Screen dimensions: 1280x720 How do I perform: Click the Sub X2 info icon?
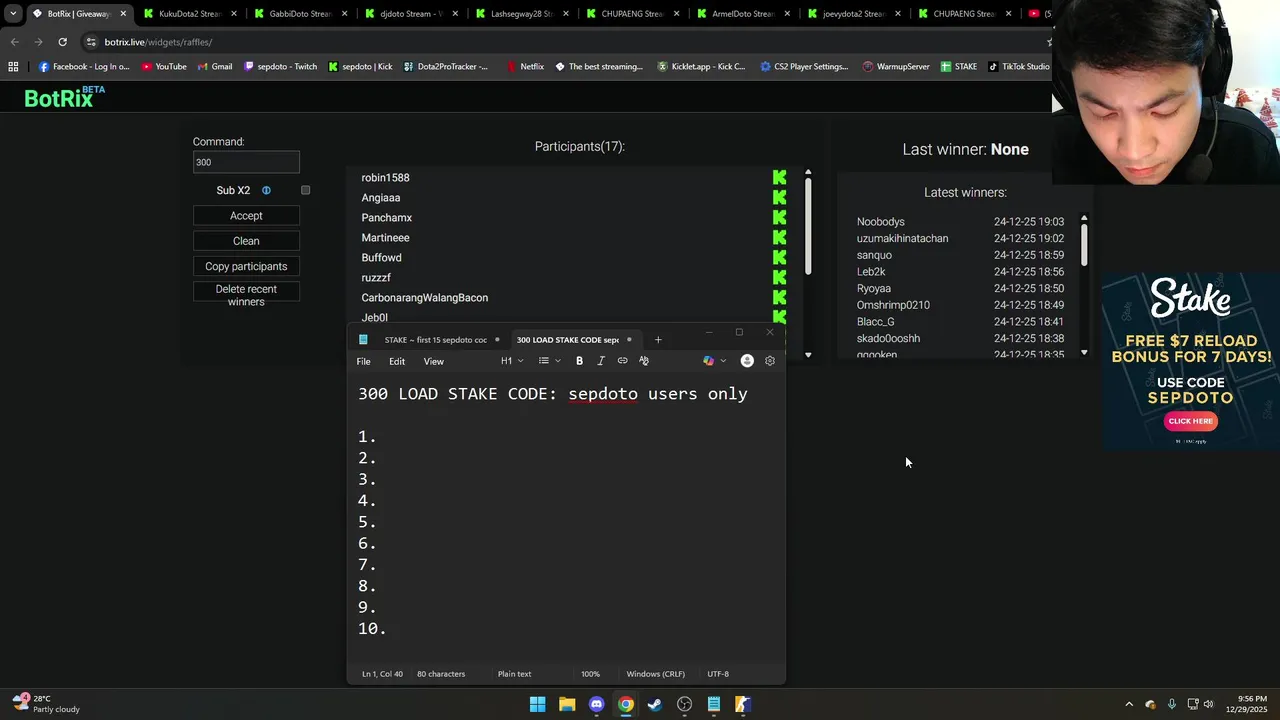(266, 190)
